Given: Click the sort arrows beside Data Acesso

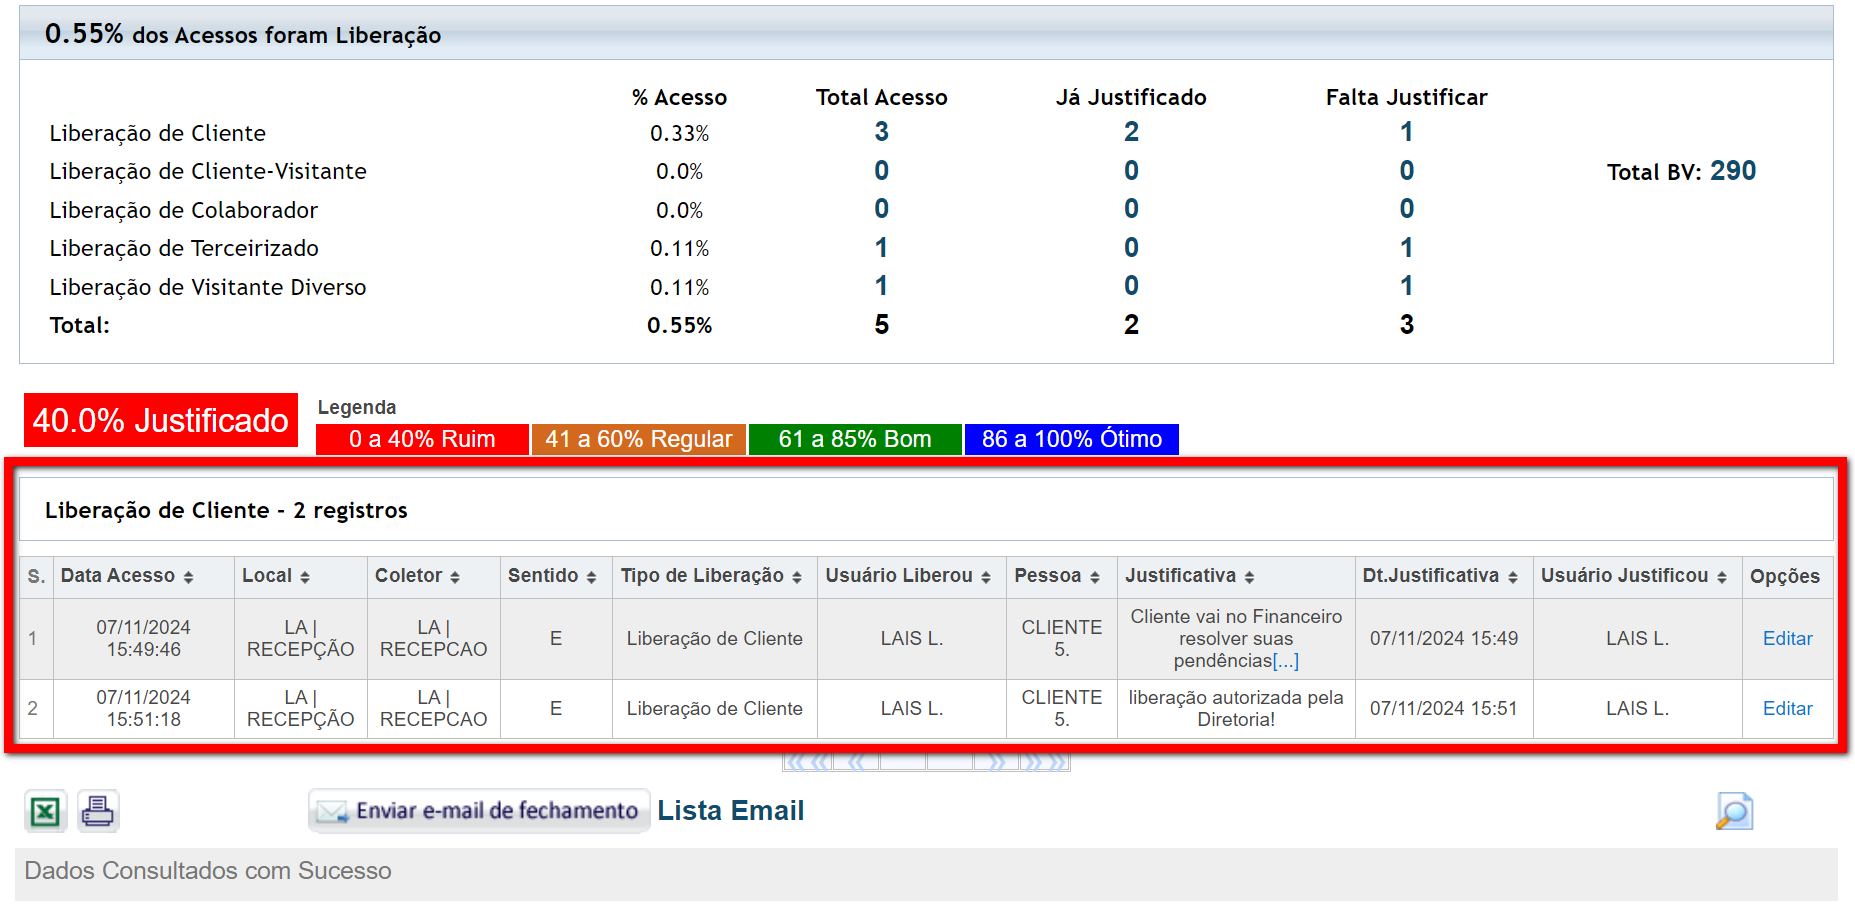Looking at the screenshot, I should pos(188,577).
